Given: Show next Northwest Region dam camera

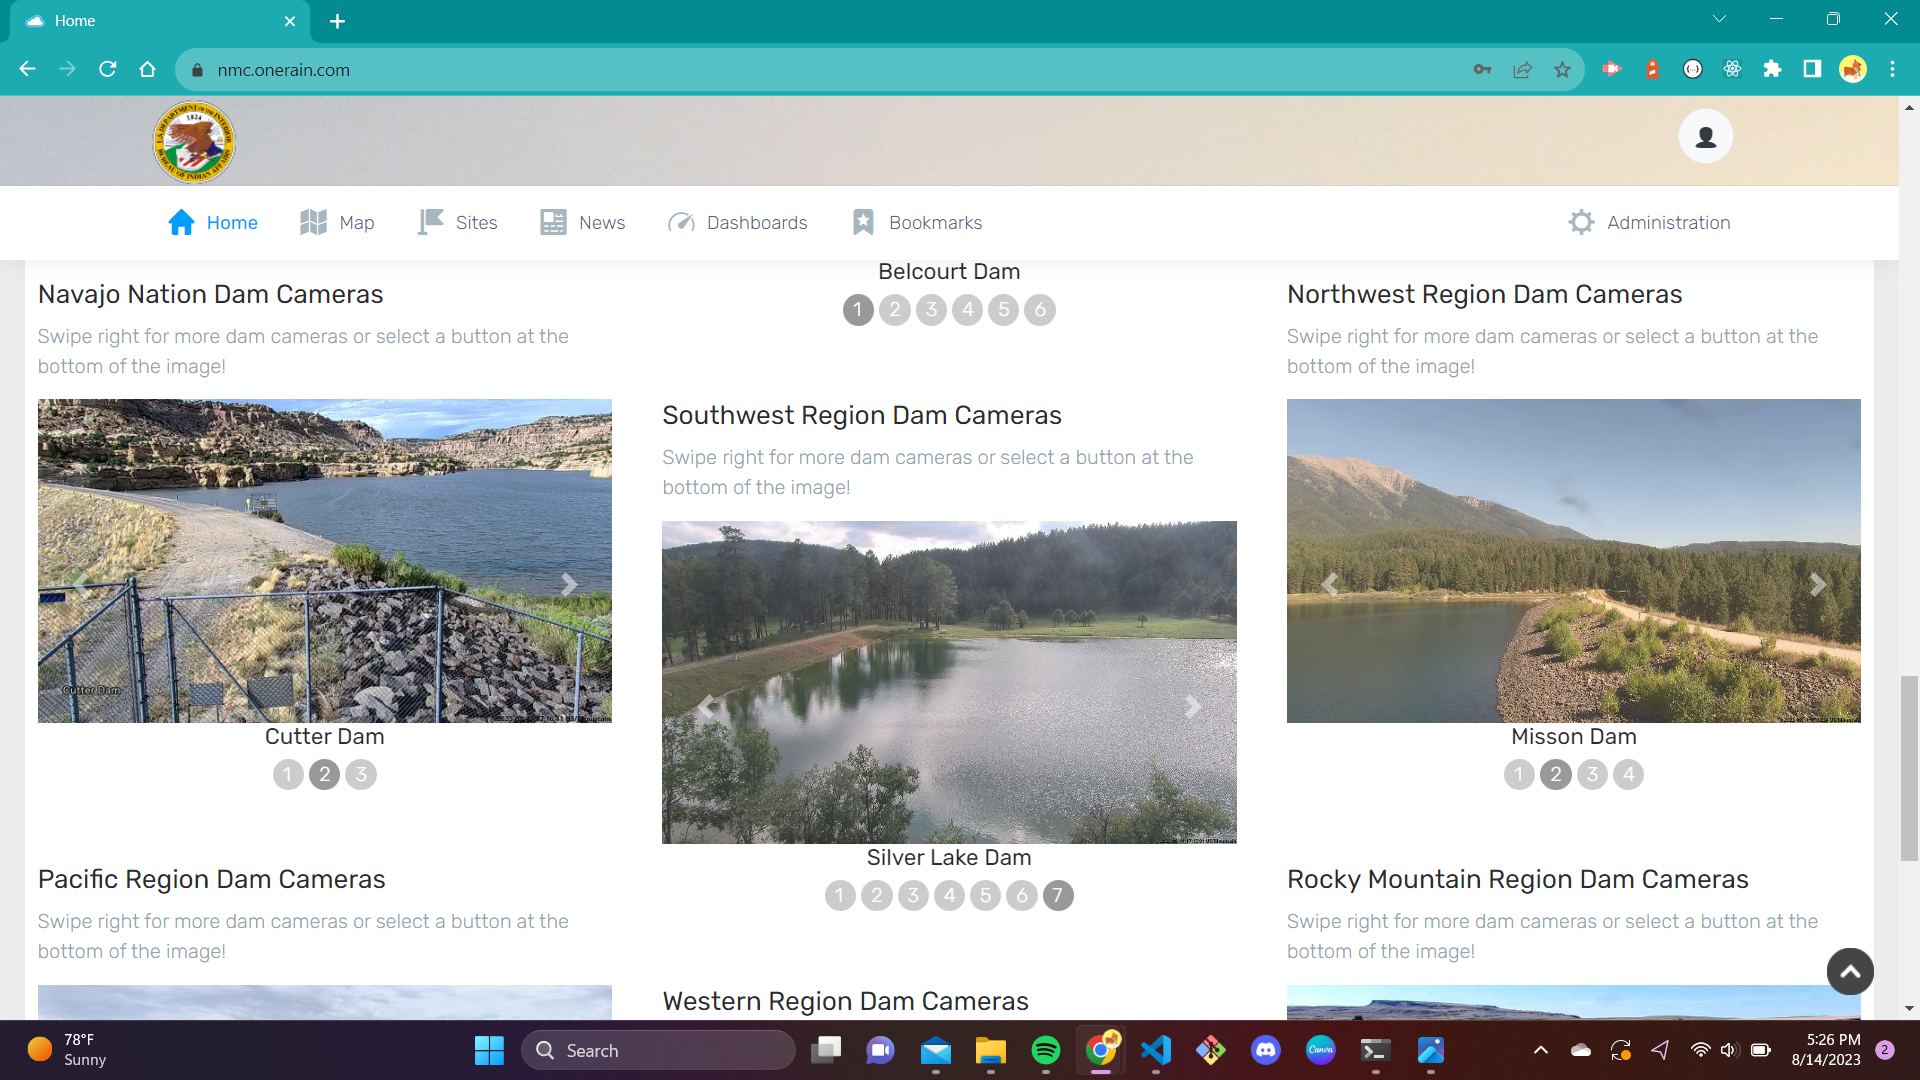Looking at the screenshot, I should point(1817,584).
